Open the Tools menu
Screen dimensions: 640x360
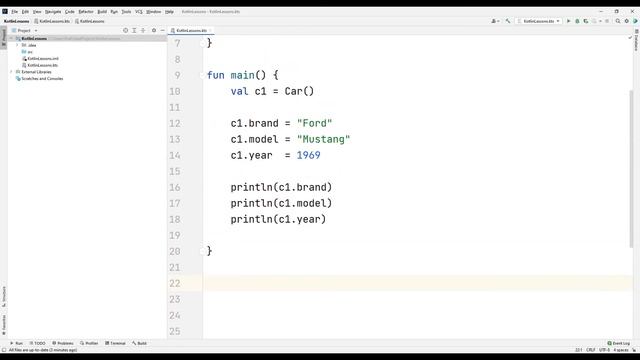[x=127, y=12]
